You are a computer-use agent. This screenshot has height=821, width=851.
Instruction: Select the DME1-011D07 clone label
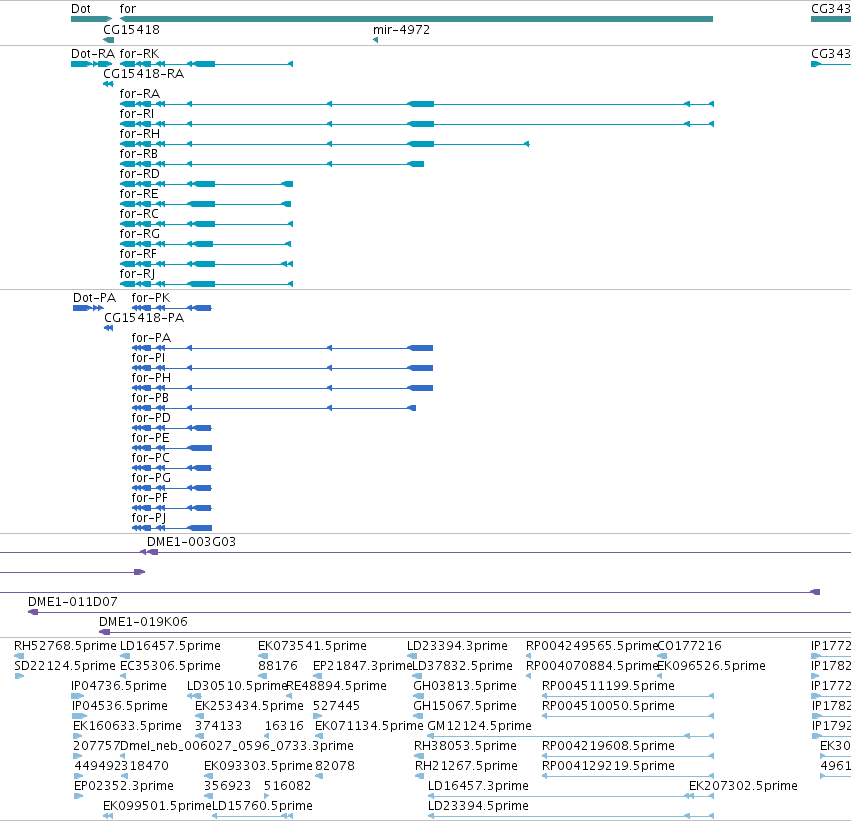click(x=72, y=602)
